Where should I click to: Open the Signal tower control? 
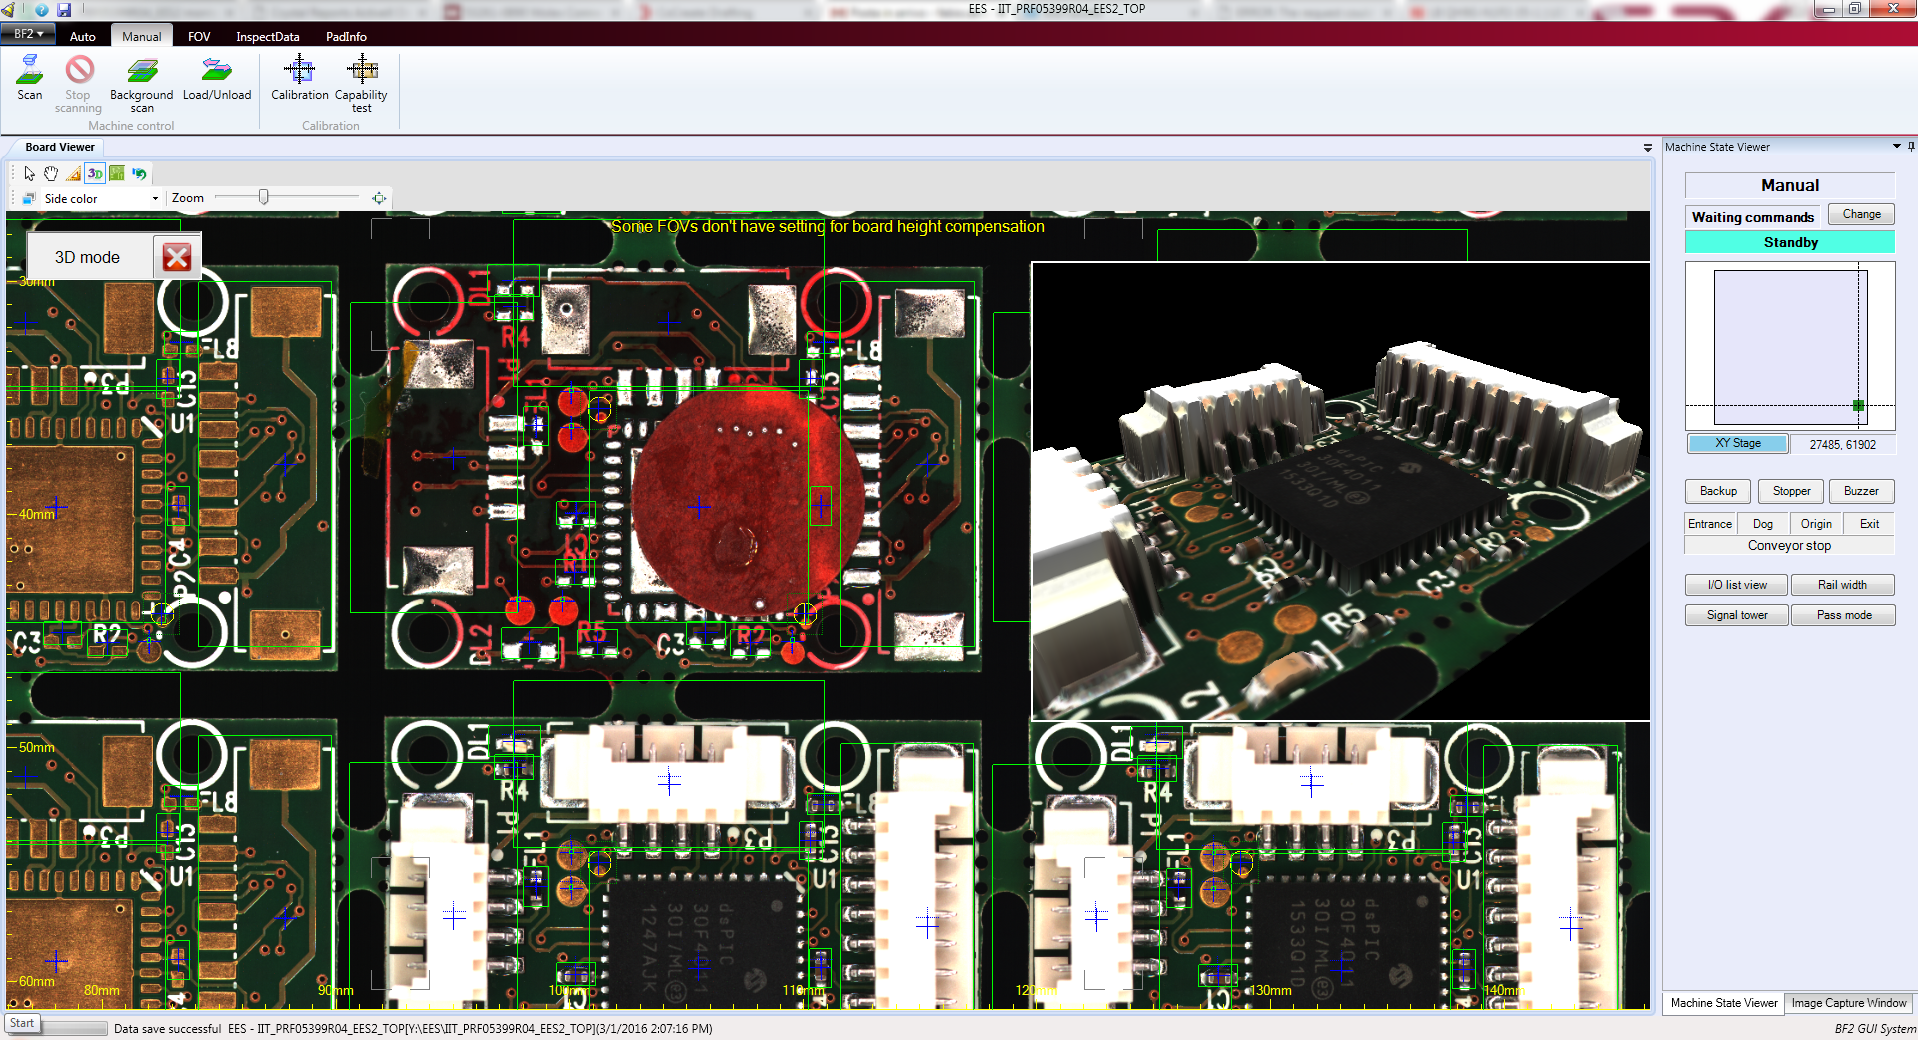(x=1737, y=615)
